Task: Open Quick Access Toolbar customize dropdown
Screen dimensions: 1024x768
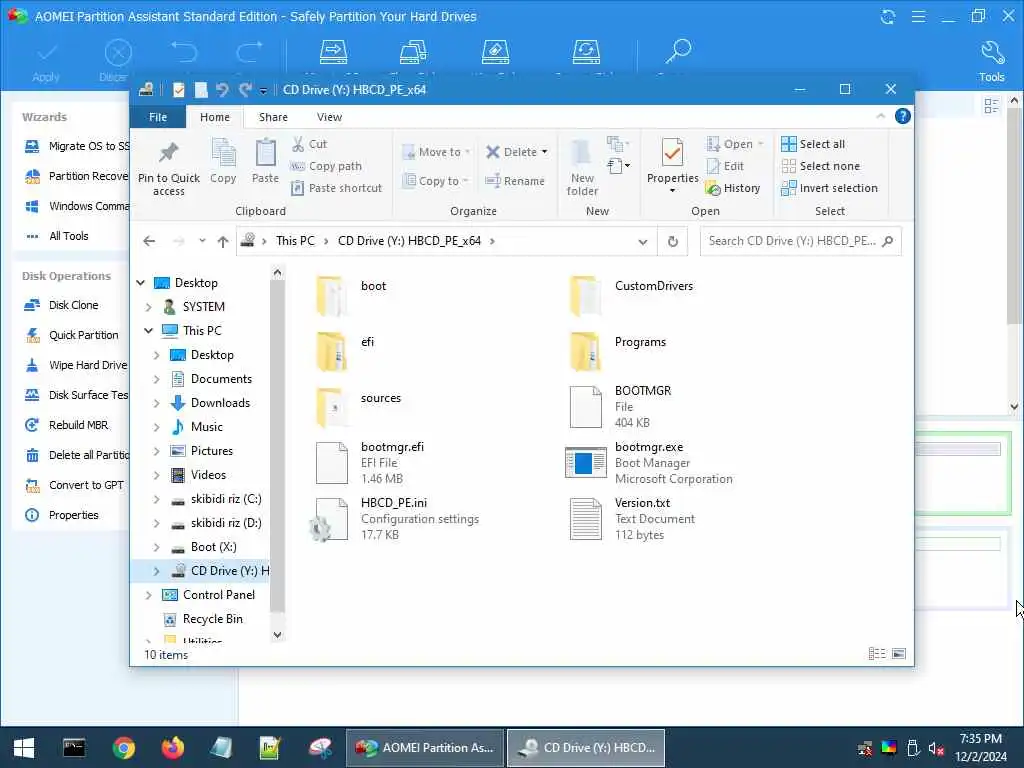Action: [x=263, y=91]
